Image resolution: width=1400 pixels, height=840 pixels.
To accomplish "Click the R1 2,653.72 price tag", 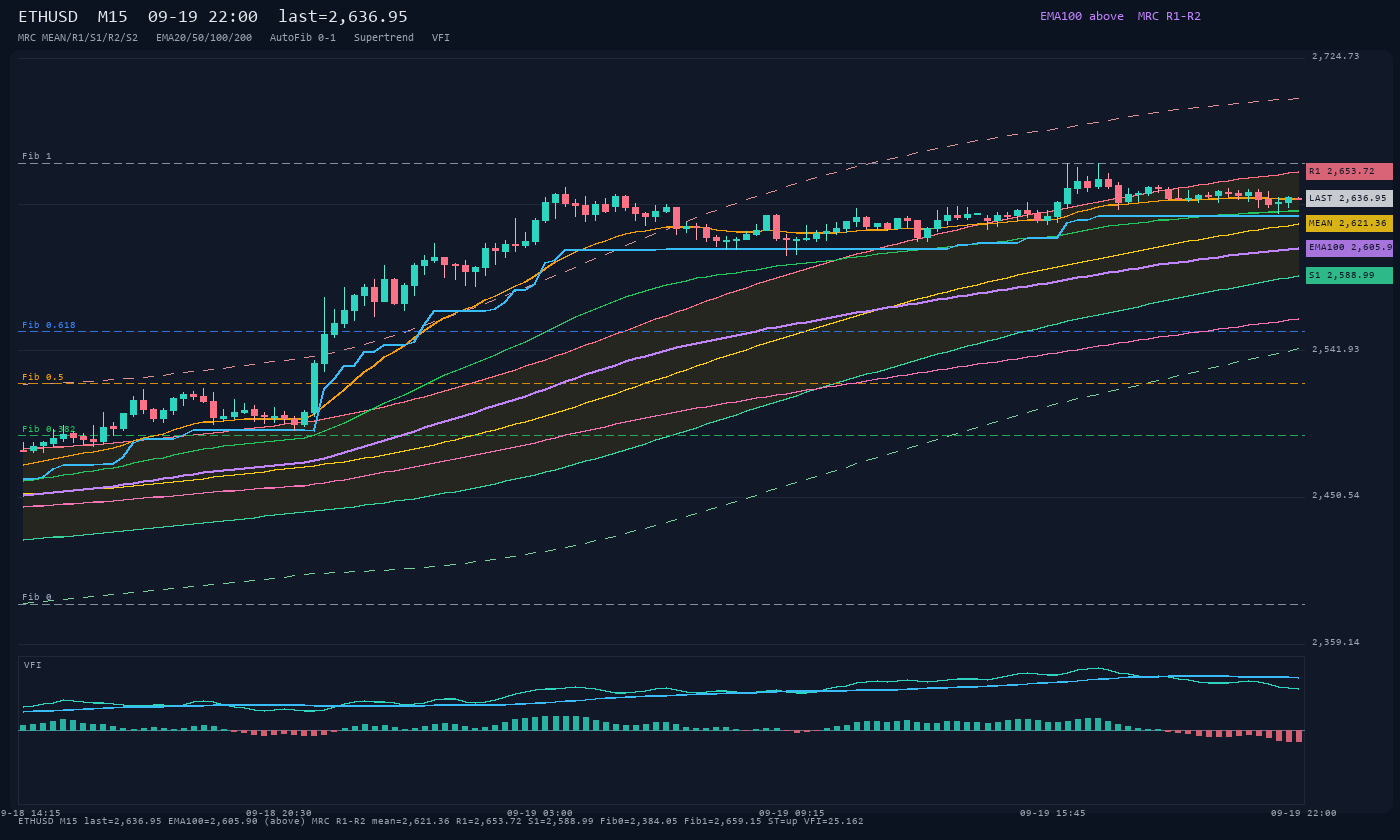I will click(1349, 171).
